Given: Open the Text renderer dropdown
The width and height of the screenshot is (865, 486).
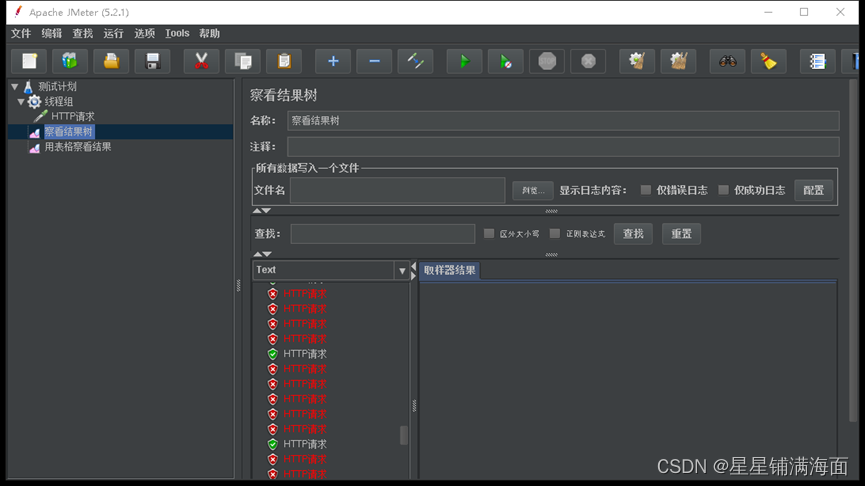Looking at the screenshot, I should pos(402,270).
